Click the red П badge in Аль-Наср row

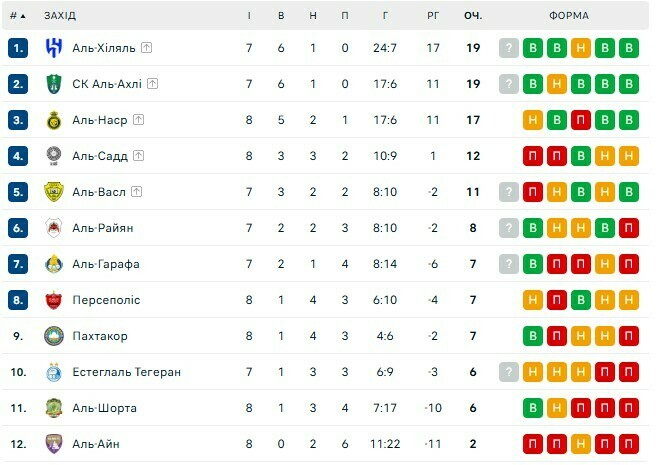pyautogui.click(x=581, y=120)
